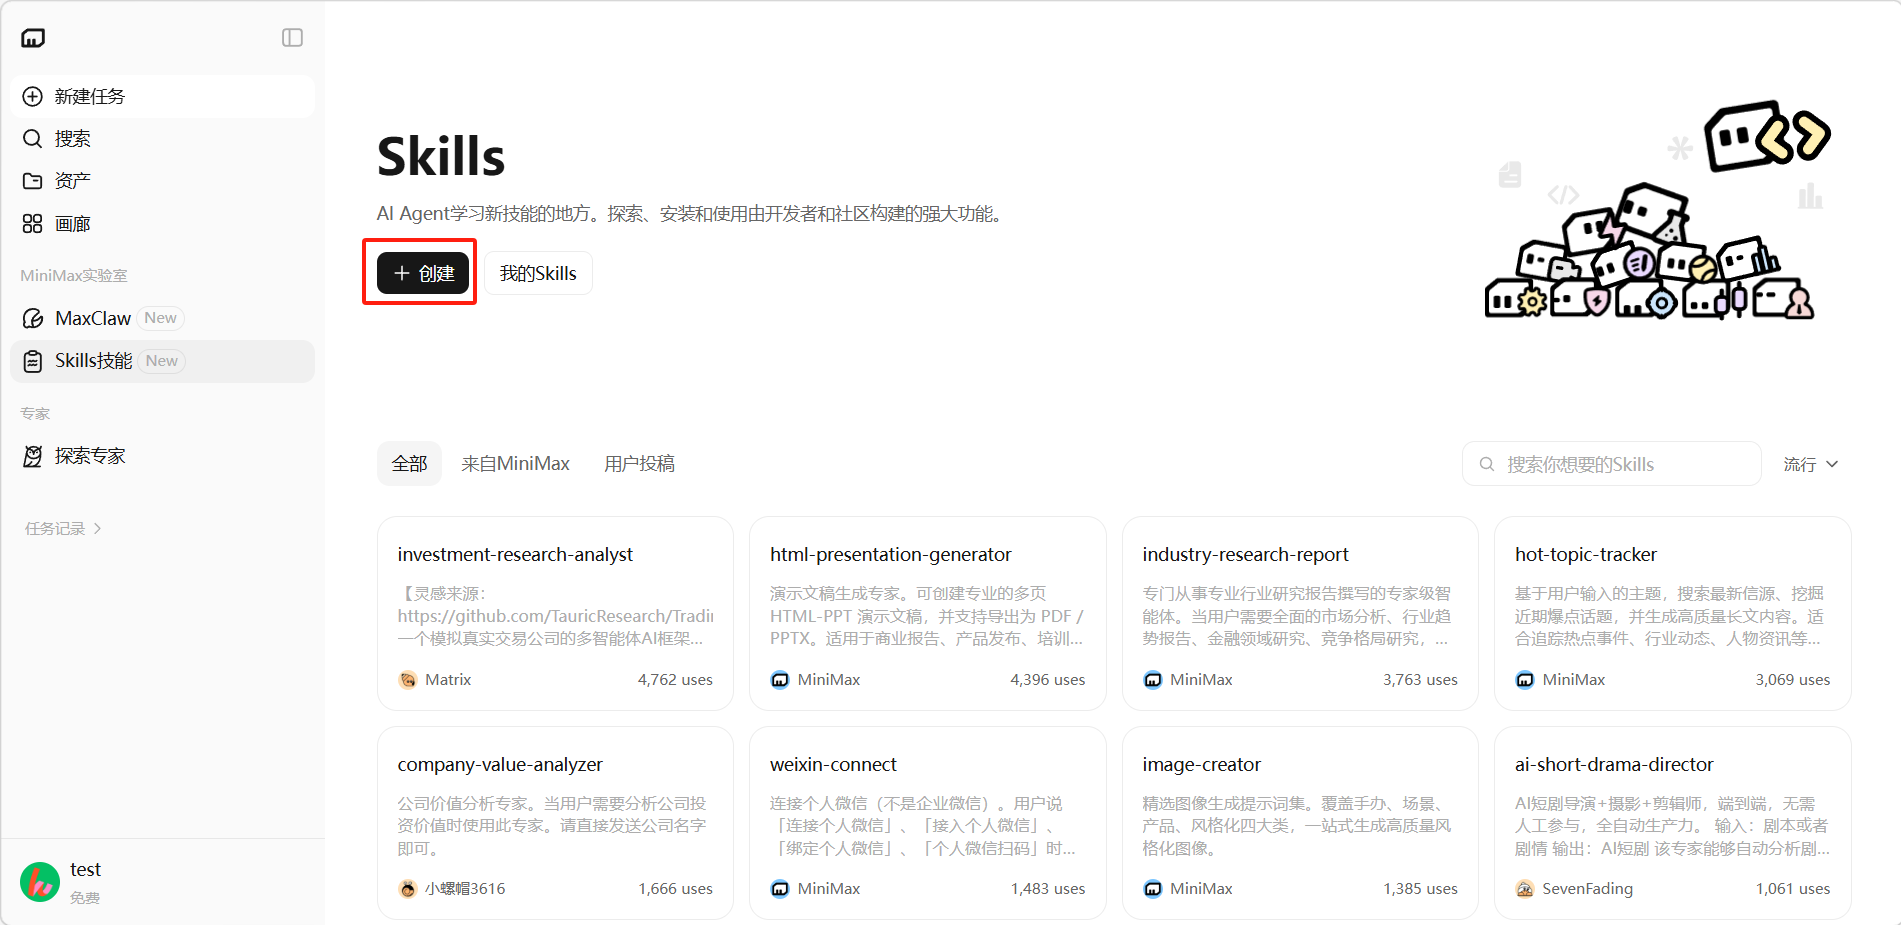Expand the 任务记录 task history chevron

(97, 529)
